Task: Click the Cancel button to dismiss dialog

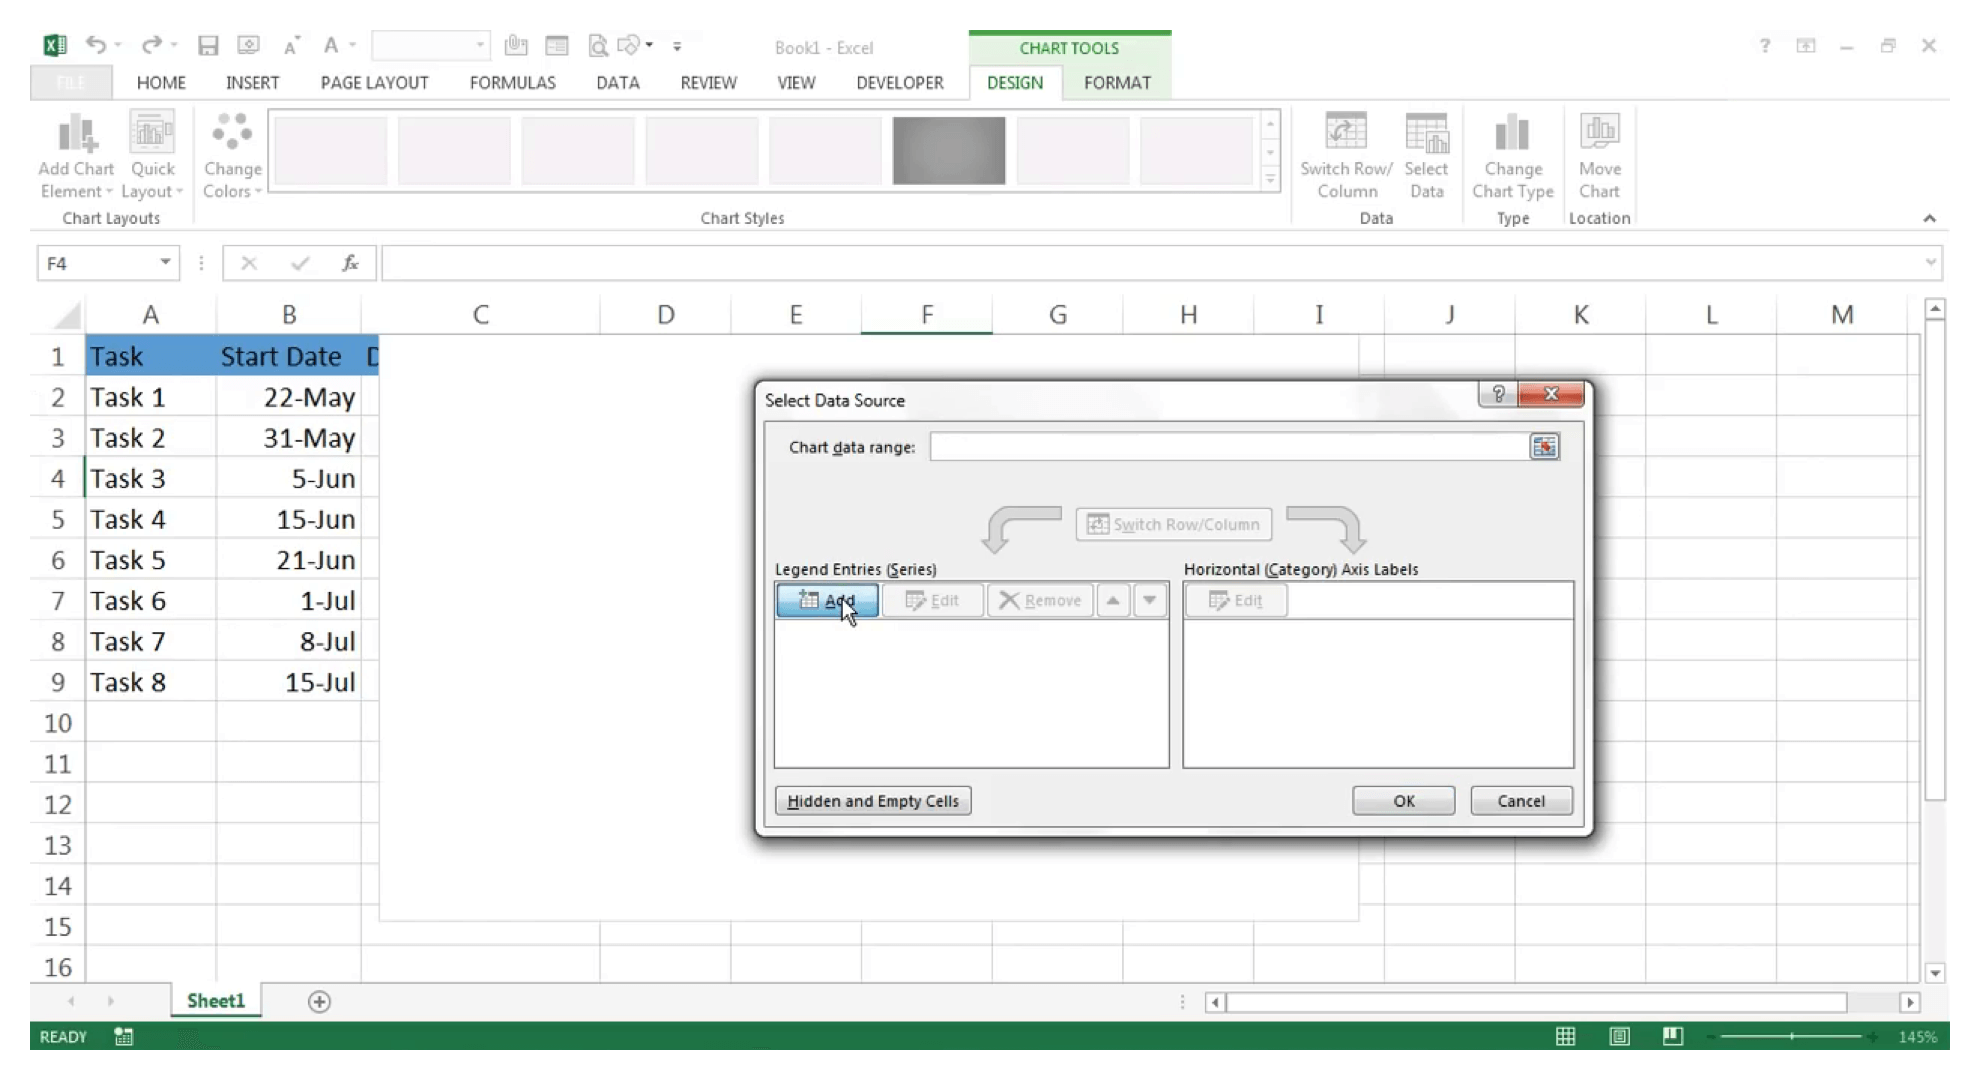Action: point(1520,799)
